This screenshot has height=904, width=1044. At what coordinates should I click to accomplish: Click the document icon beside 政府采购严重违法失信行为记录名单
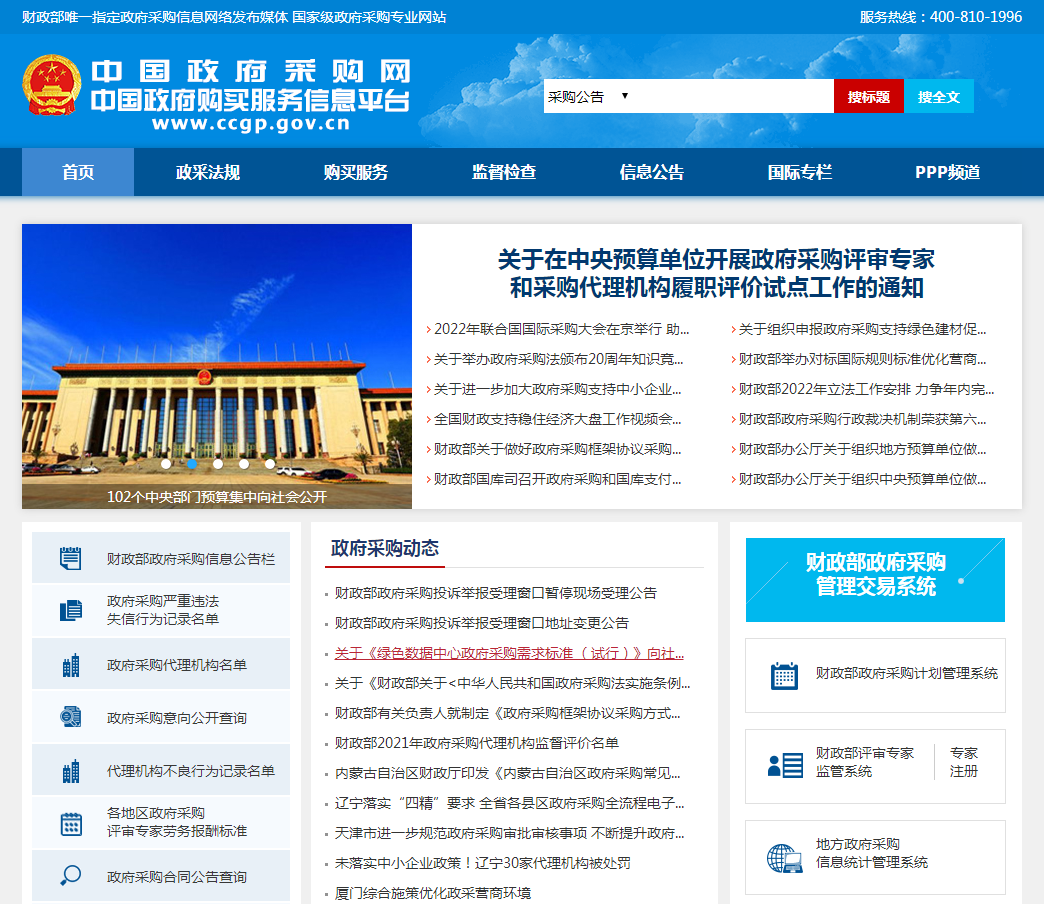pyautogui.click(x=71, y=610)
